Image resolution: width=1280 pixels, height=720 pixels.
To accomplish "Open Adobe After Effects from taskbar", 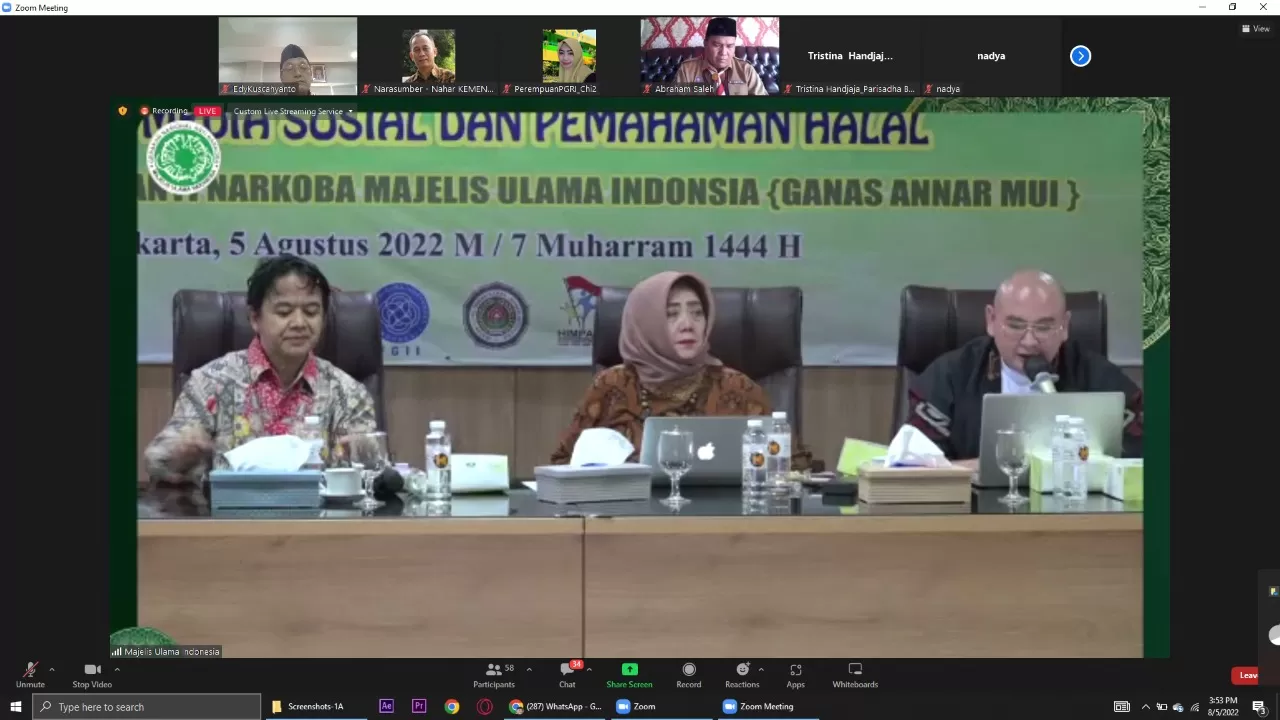I will (386, 706).
